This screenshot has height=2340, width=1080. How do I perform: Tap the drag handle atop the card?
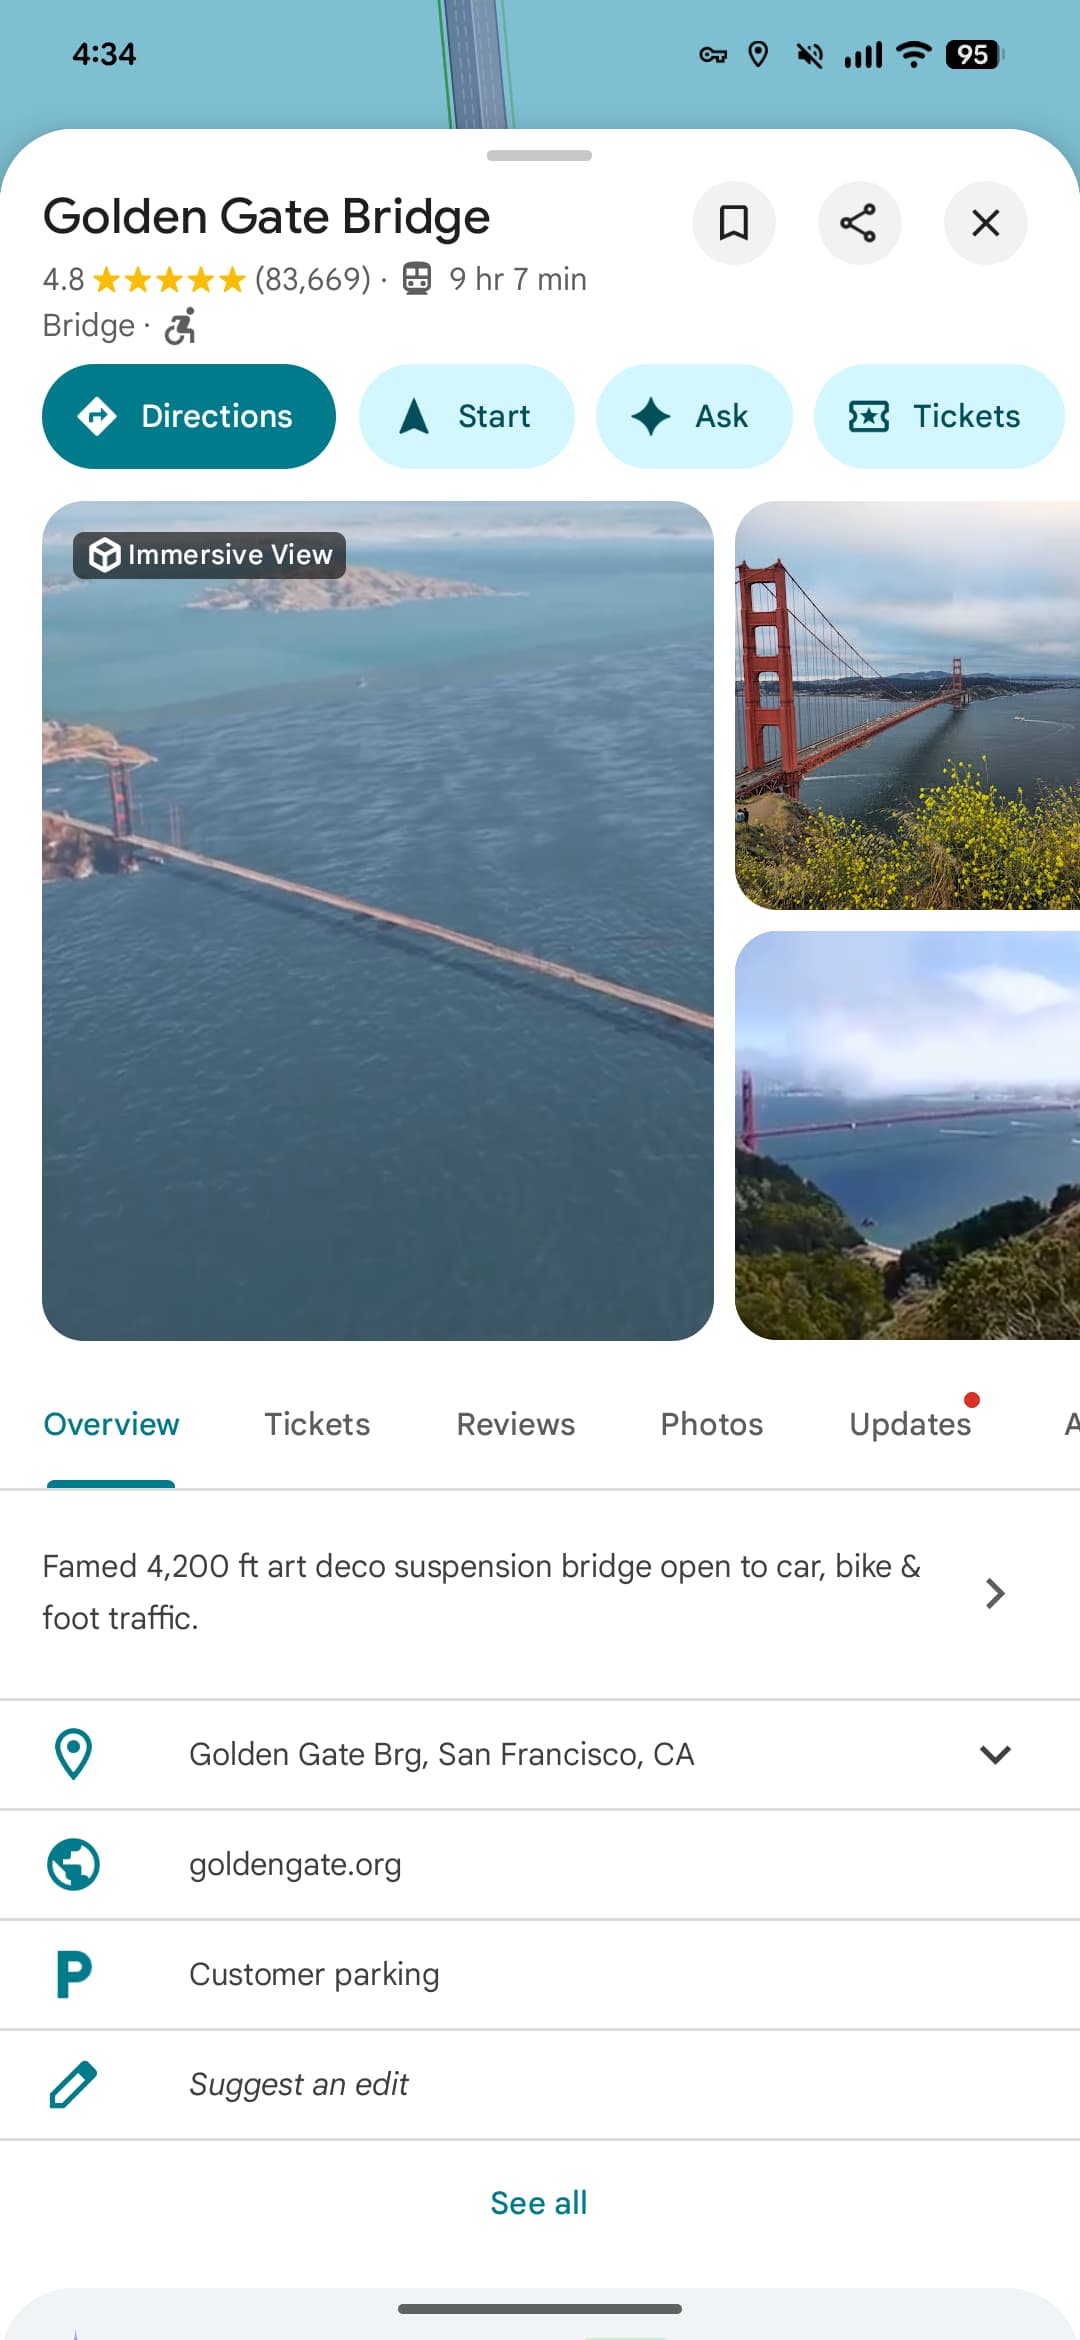[x=539, y=156]
